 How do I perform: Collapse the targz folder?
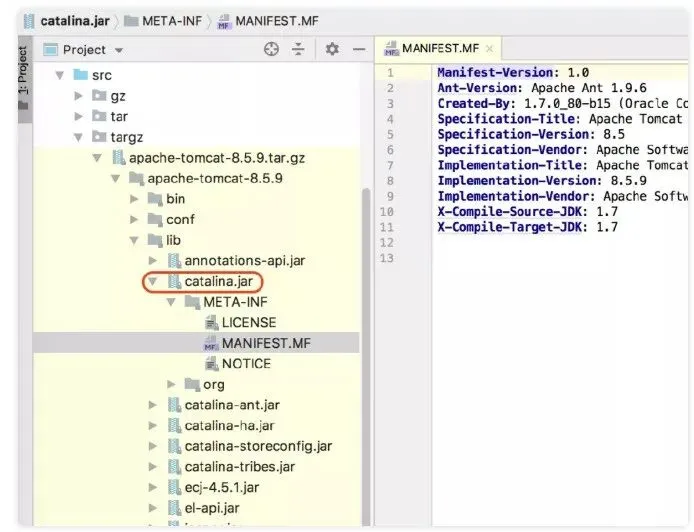pyautogui.click(x=78, y=137)
